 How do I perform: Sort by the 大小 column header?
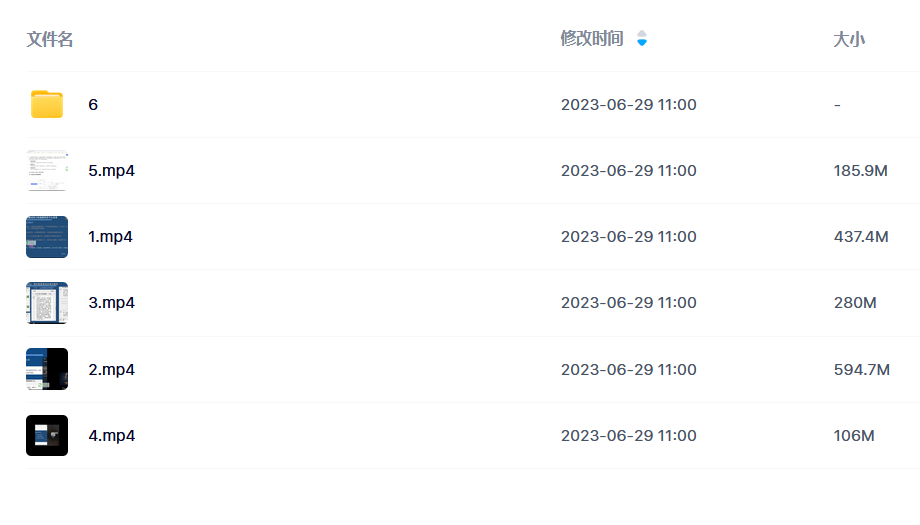(x=849, y=39)
